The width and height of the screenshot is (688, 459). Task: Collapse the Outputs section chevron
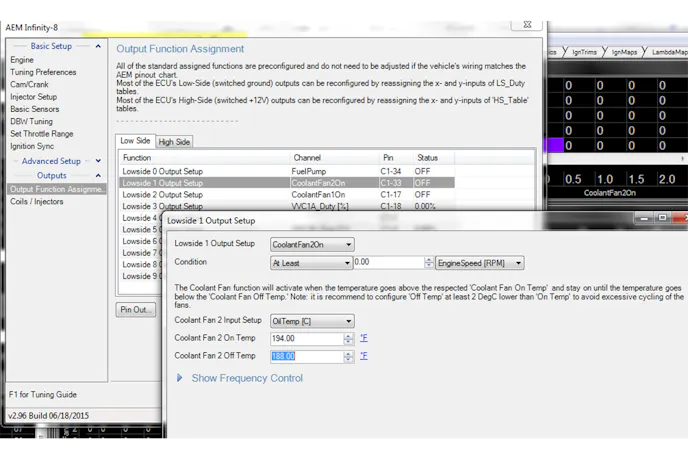coord(98,176)
